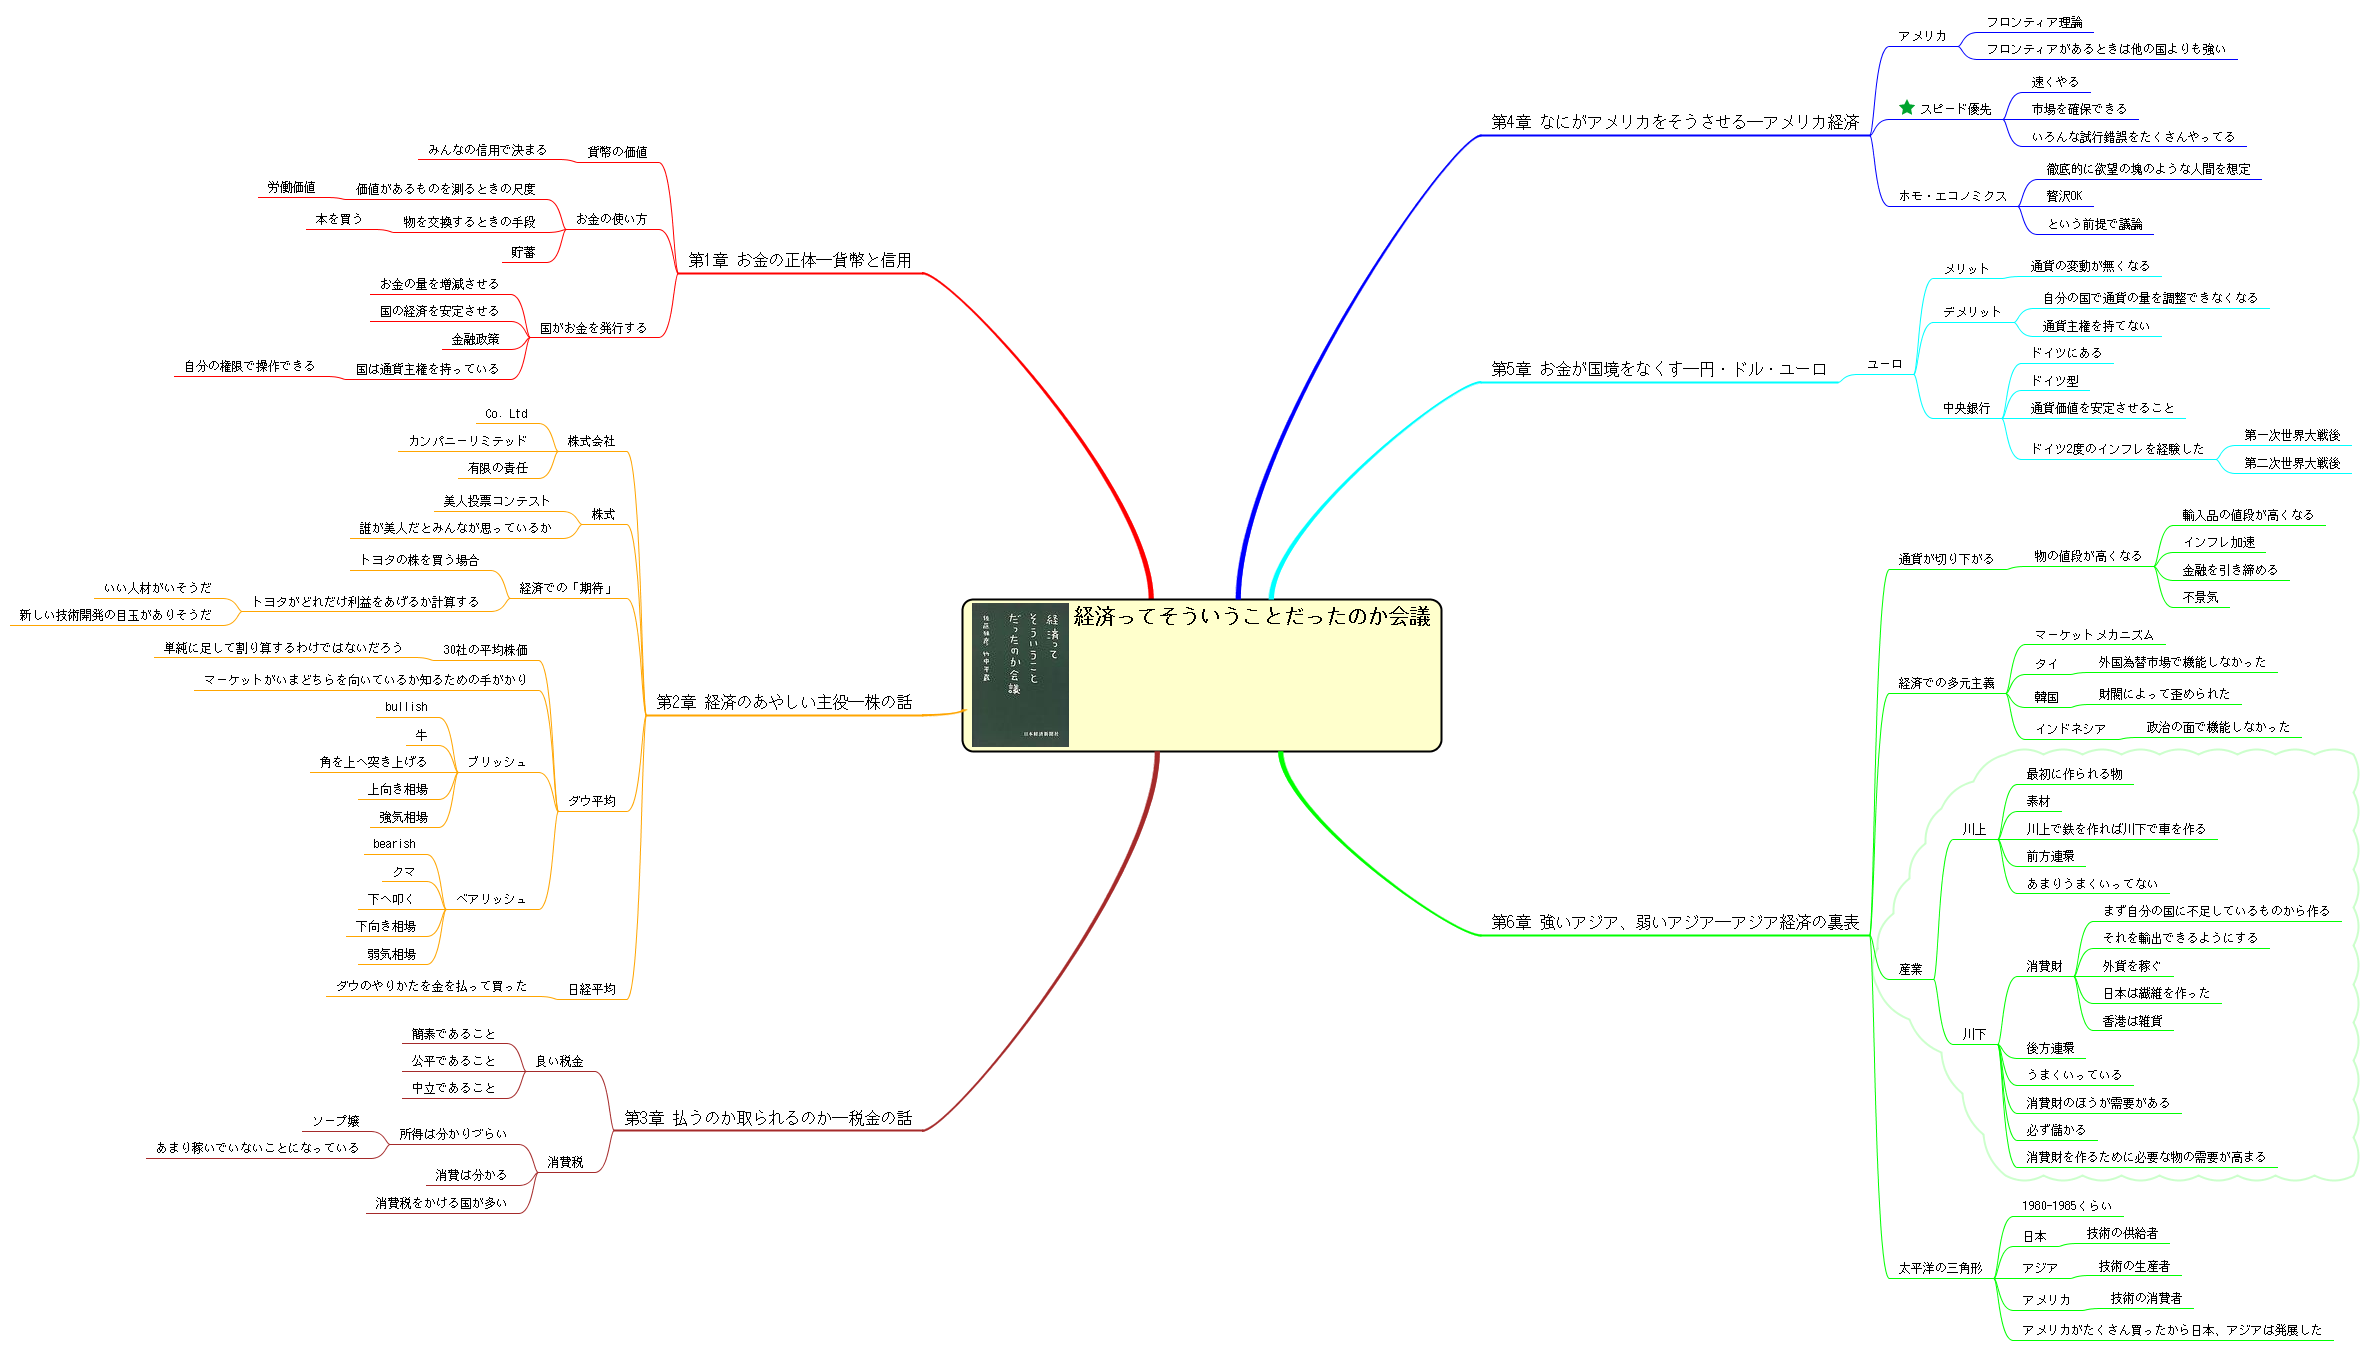This screenshot has height=1351, width=2363.
Task: Select the 株式会社 node in chapter 2
Action: tap(590, 441)
